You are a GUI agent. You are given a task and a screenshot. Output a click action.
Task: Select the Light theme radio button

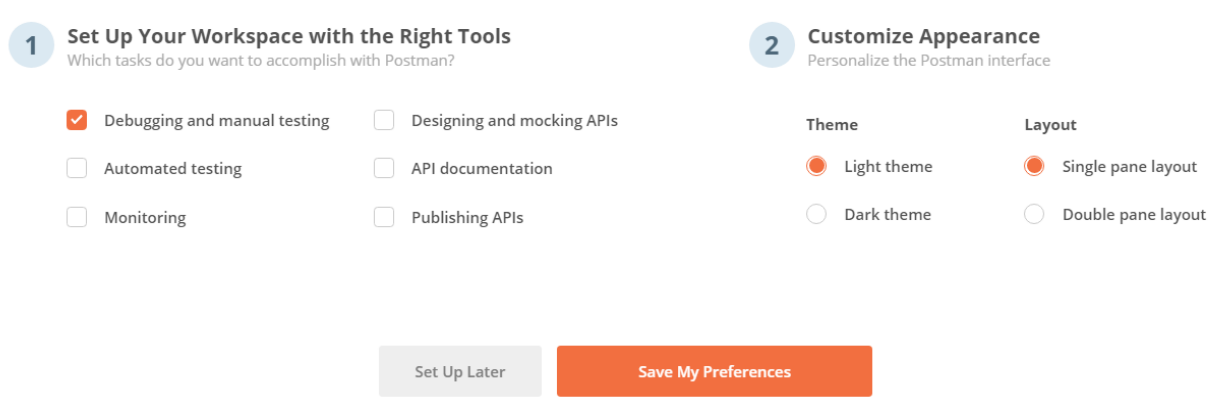(x=817, y=166)
